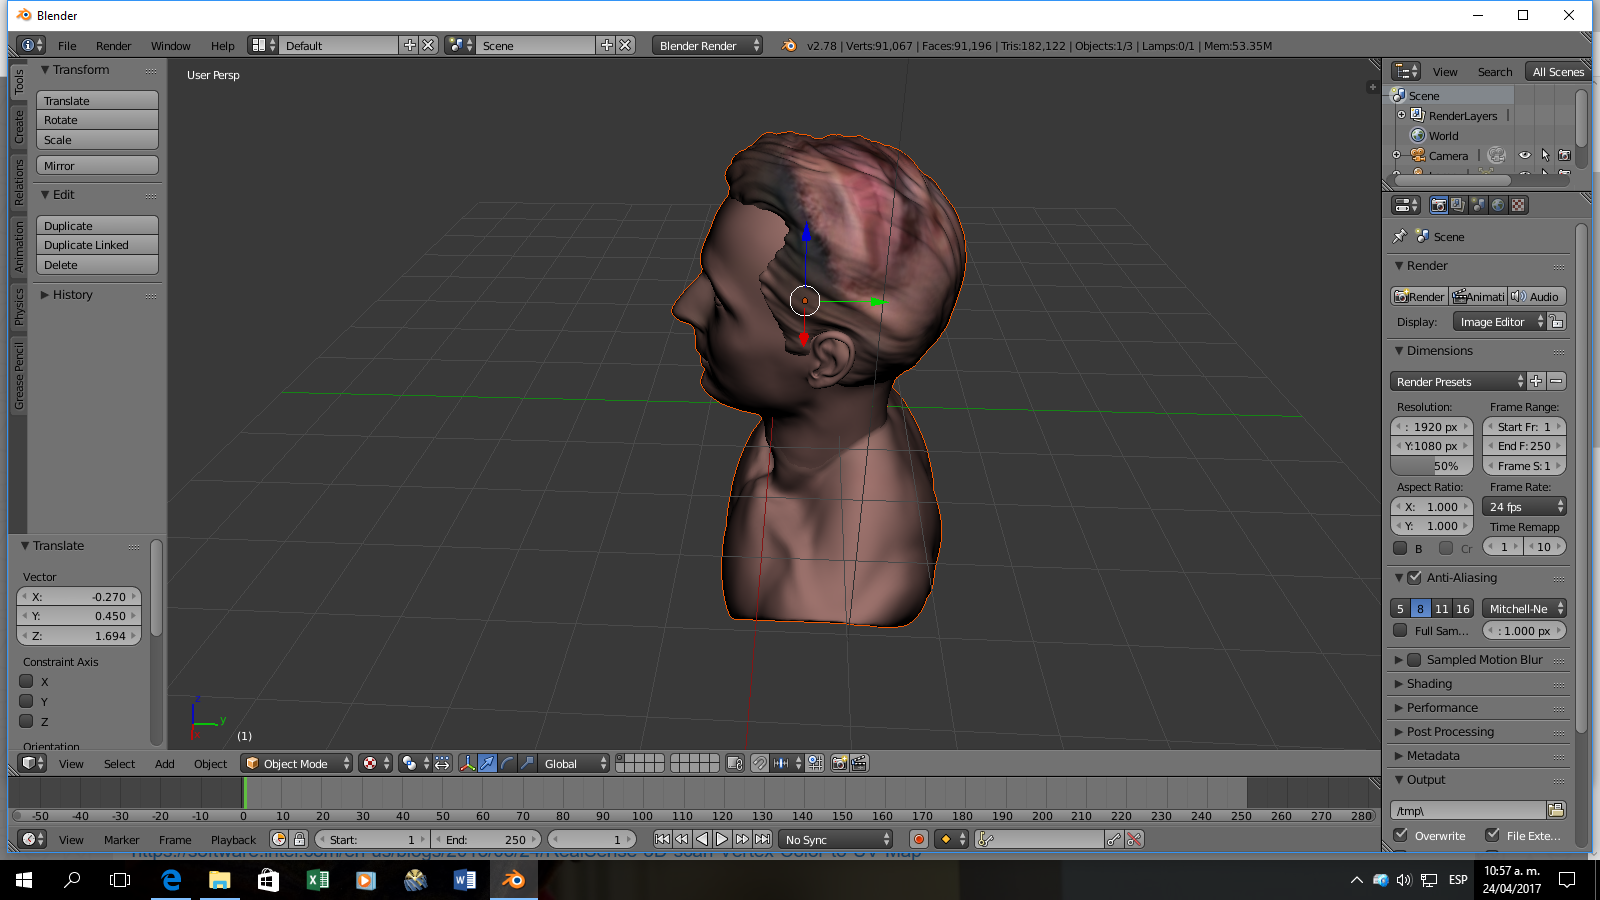Toggle Camera renderability icon in Outliner
The width and height of the screenshot is (1600, 900).
tap(1565, 155)
